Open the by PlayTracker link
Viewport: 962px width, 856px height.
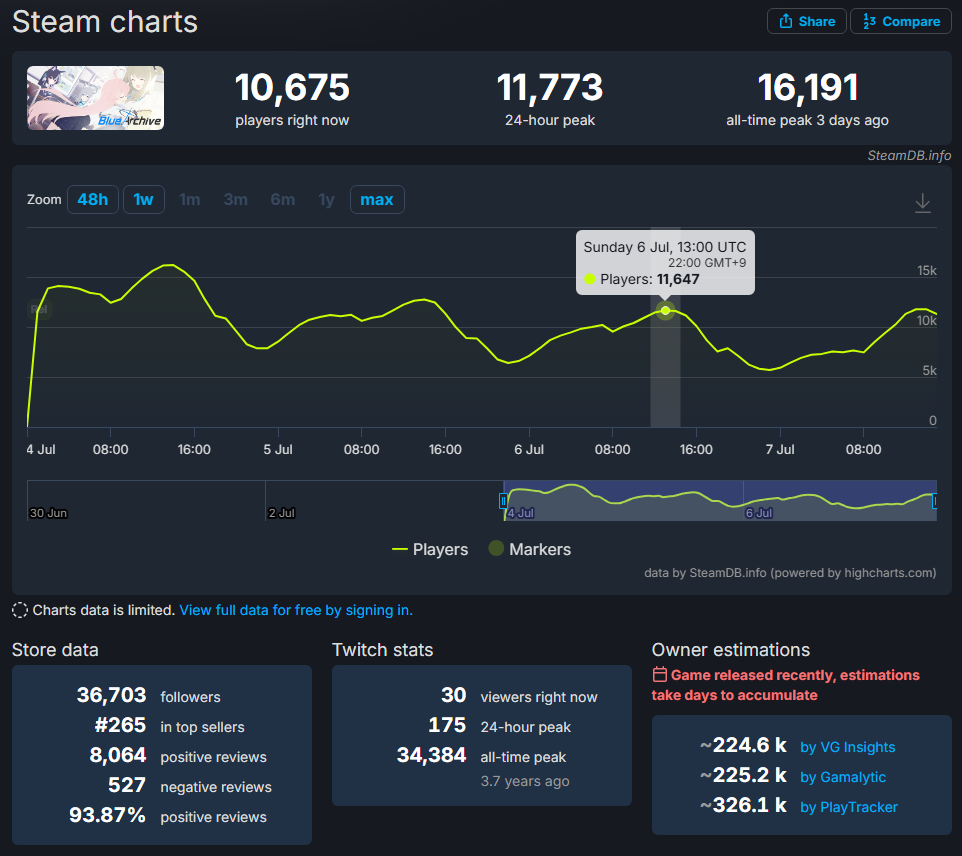[x=848, y=807]
